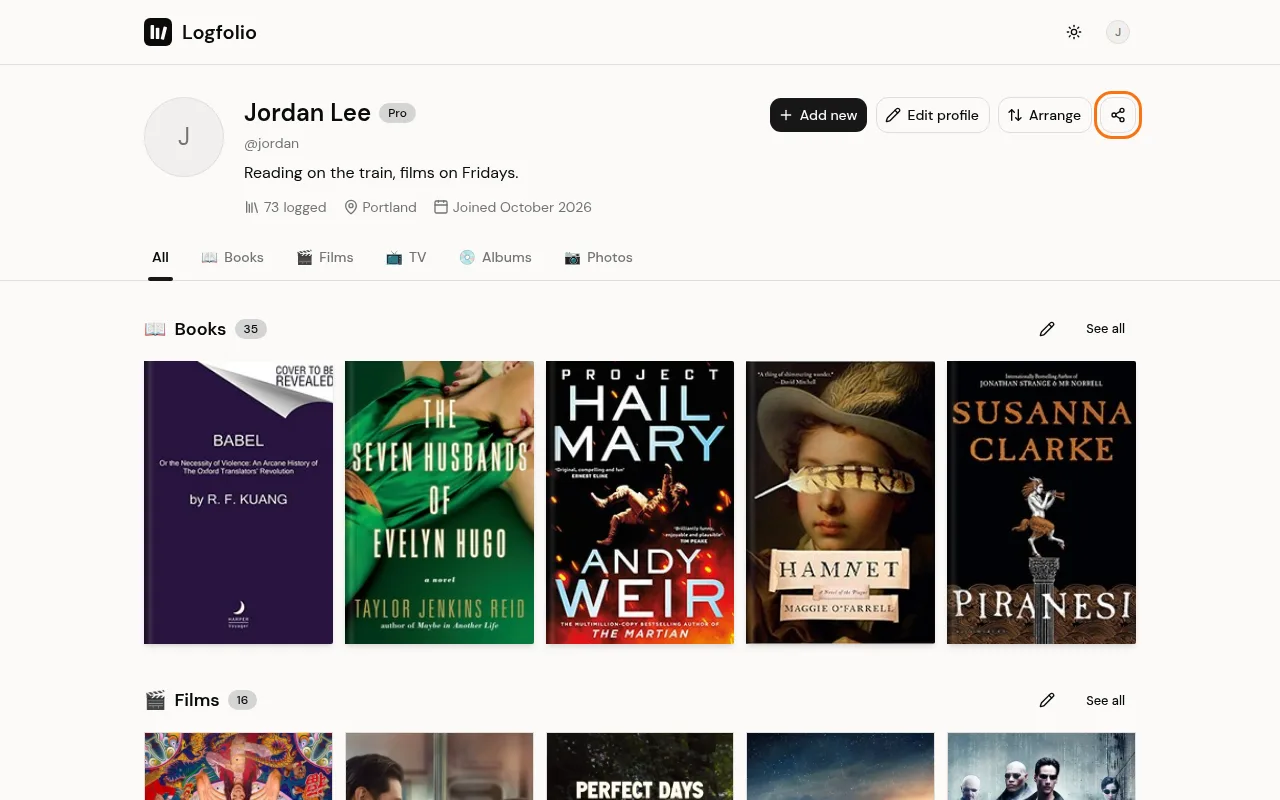Image resolution: width=1280 pixels, height=800 pixels.
Task: Click the bio 'Reading on the train' text
Action: pyautogui.click(x=381, y=173)
